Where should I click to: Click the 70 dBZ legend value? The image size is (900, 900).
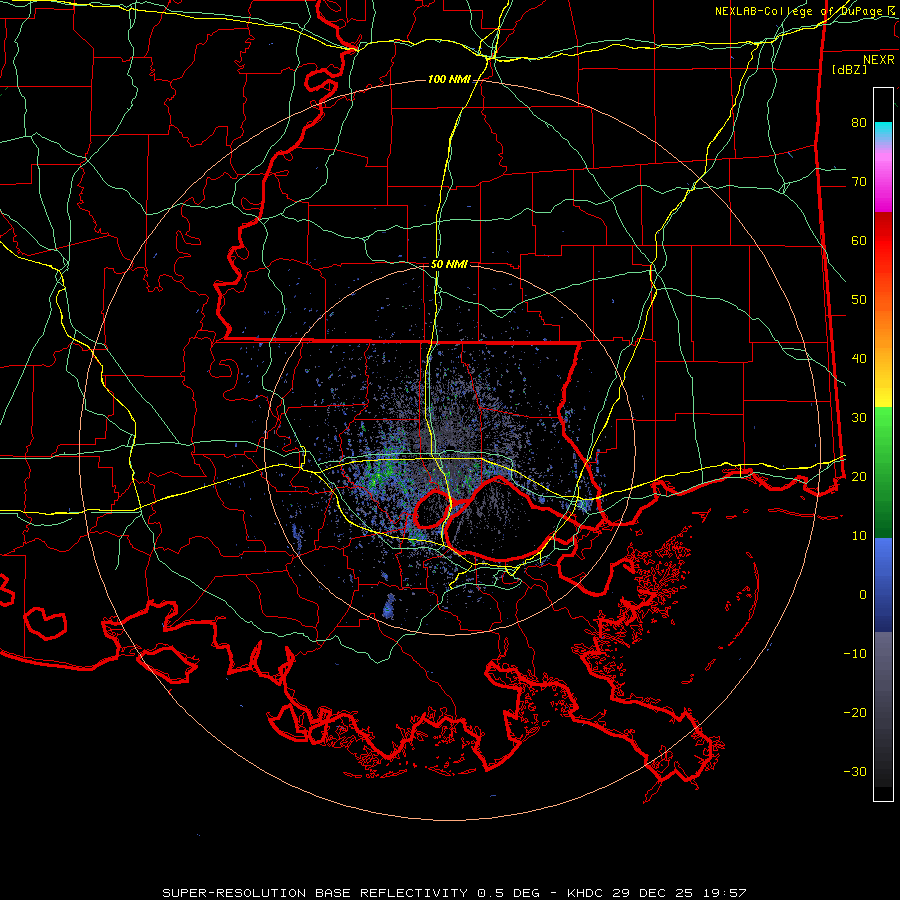pos(859,181)
